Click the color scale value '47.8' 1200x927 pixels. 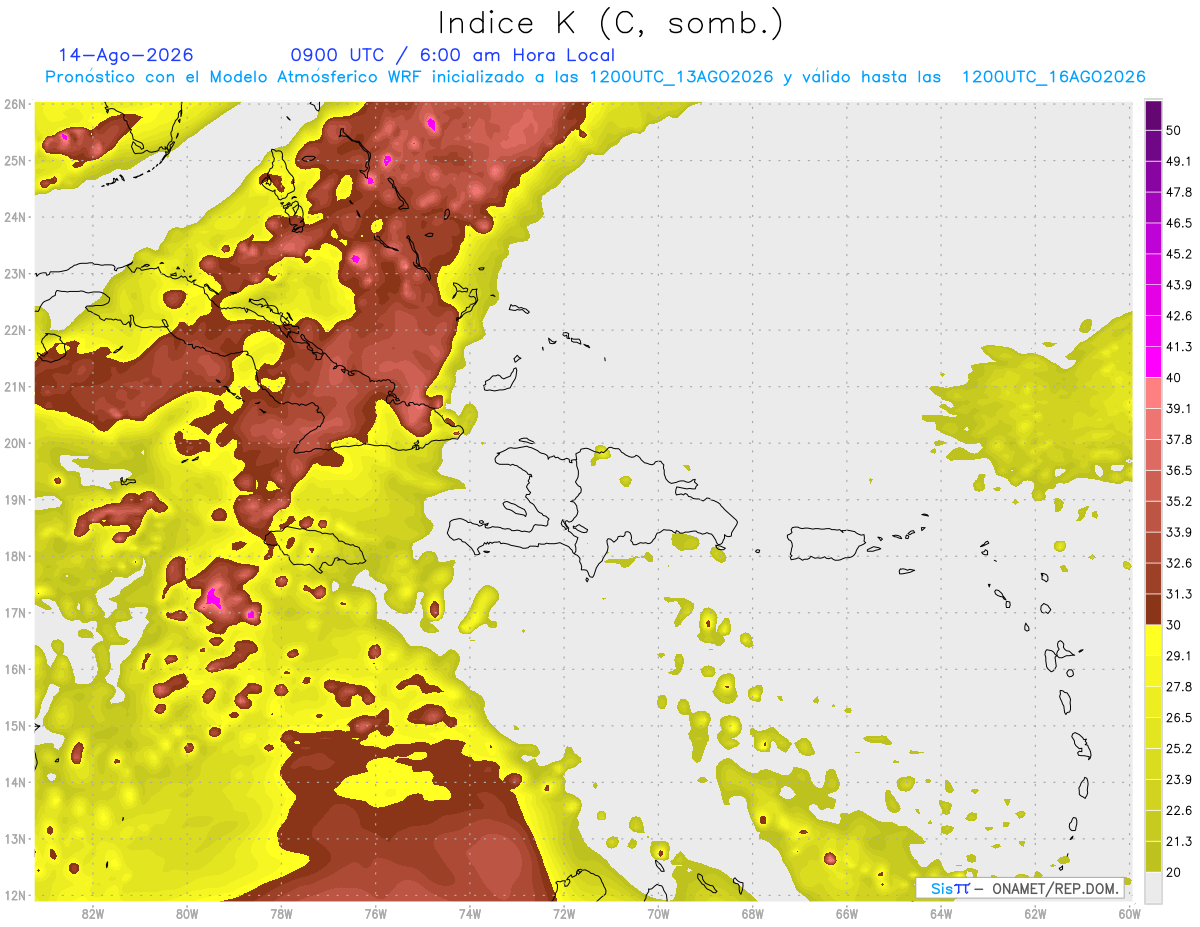(x=1180, y=192)
